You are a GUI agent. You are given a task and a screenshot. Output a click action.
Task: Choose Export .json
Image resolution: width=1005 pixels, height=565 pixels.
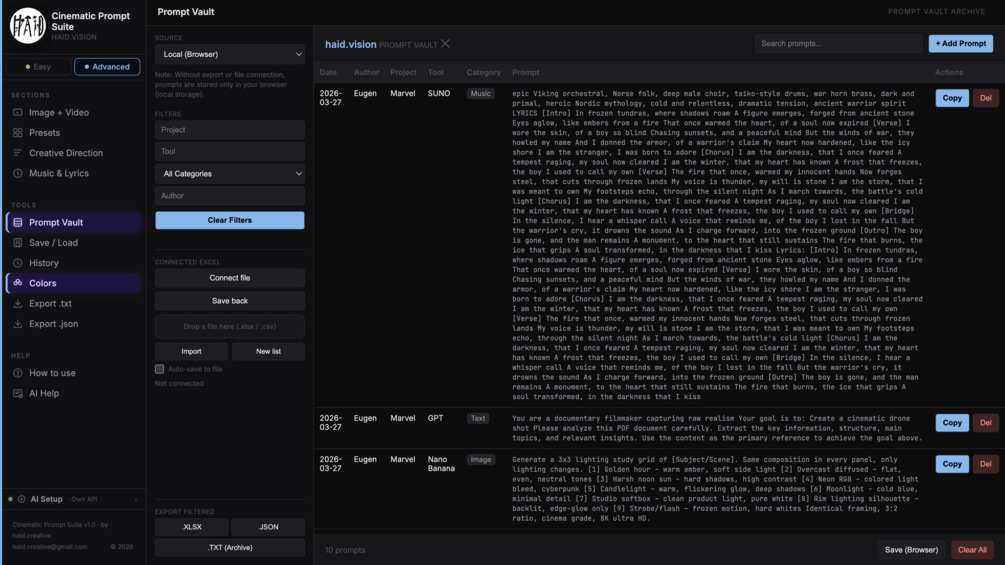pyautogui.click(x=74, y=323)
